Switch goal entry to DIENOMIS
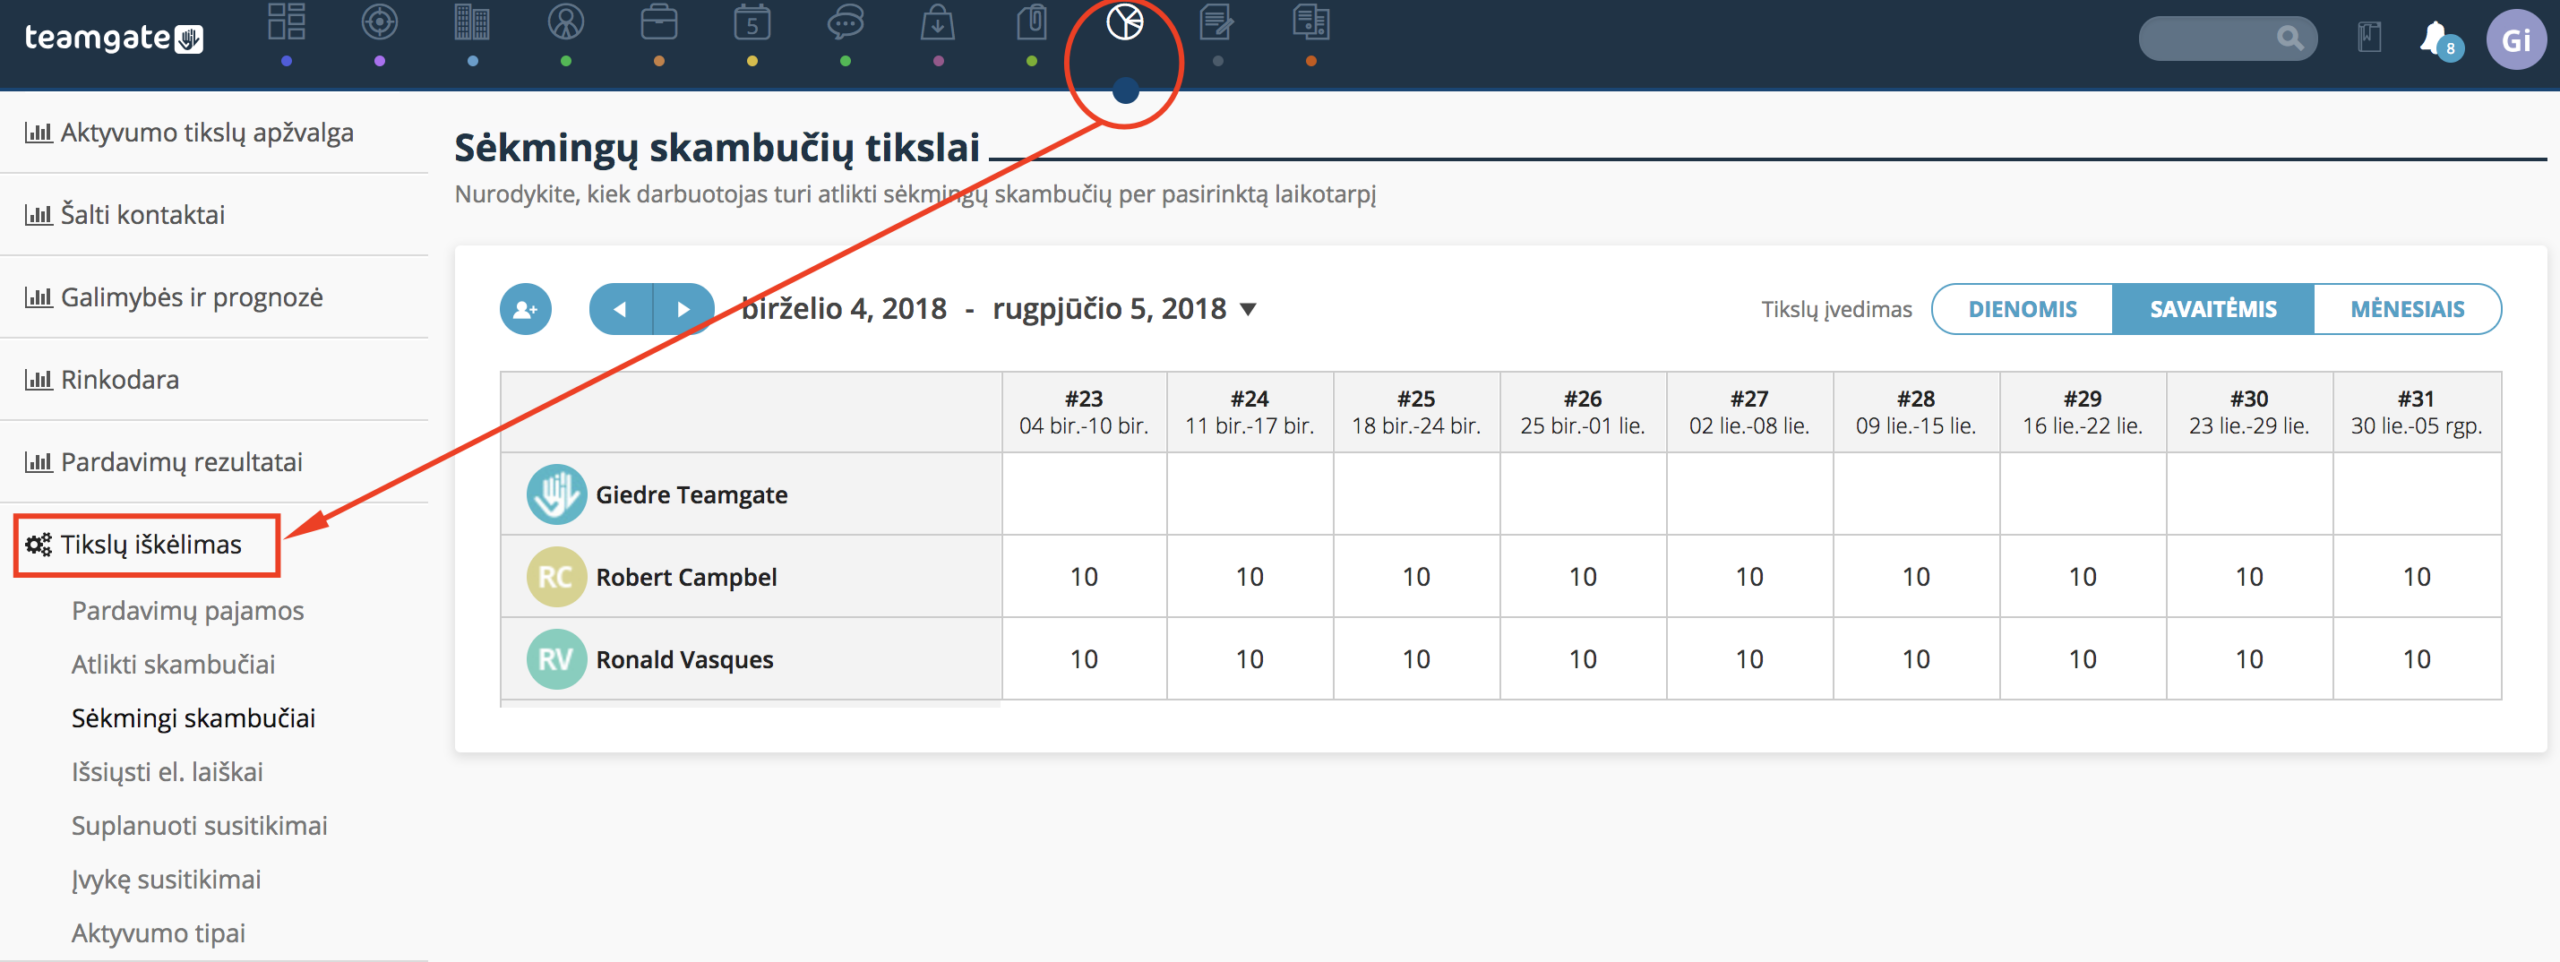This screenshot has height=962, width=2560. click(x=2022, y=309)
